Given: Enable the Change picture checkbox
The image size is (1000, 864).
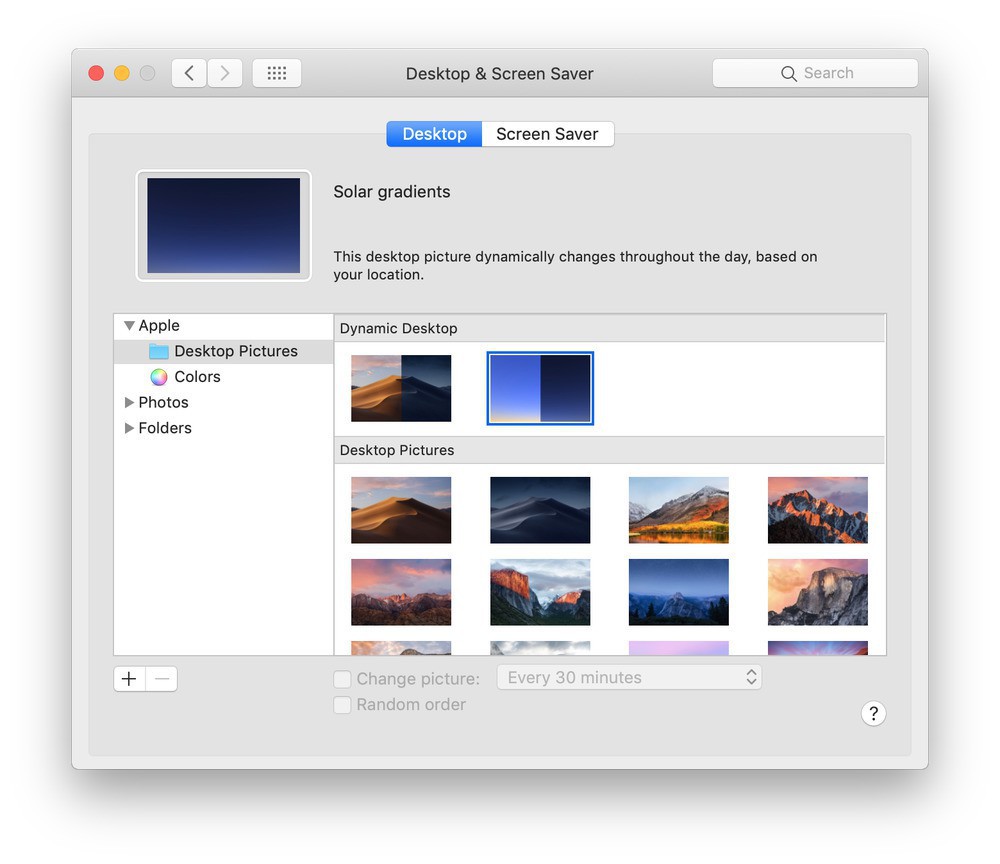Looking at the screenshot, I should pos(342,679).
